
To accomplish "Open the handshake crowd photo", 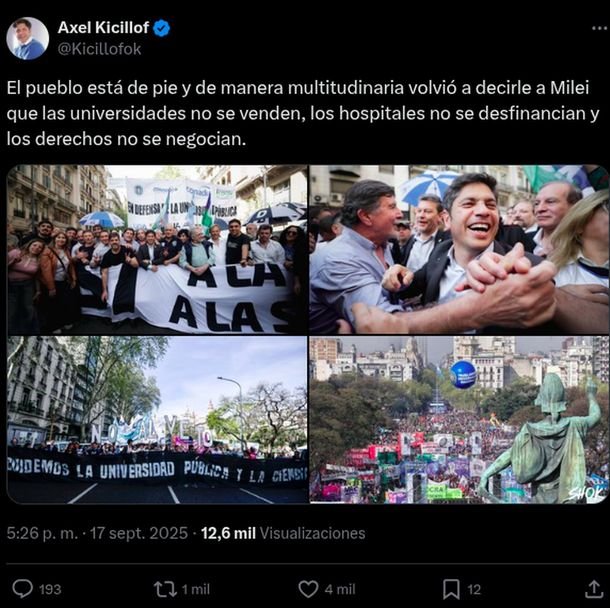I will pyautogui.click(x=459, y=249).
